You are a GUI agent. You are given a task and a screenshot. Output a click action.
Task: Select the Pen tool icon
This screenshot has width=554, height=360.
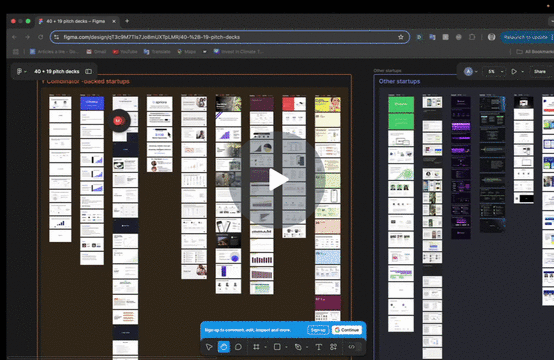pos(298,347)
